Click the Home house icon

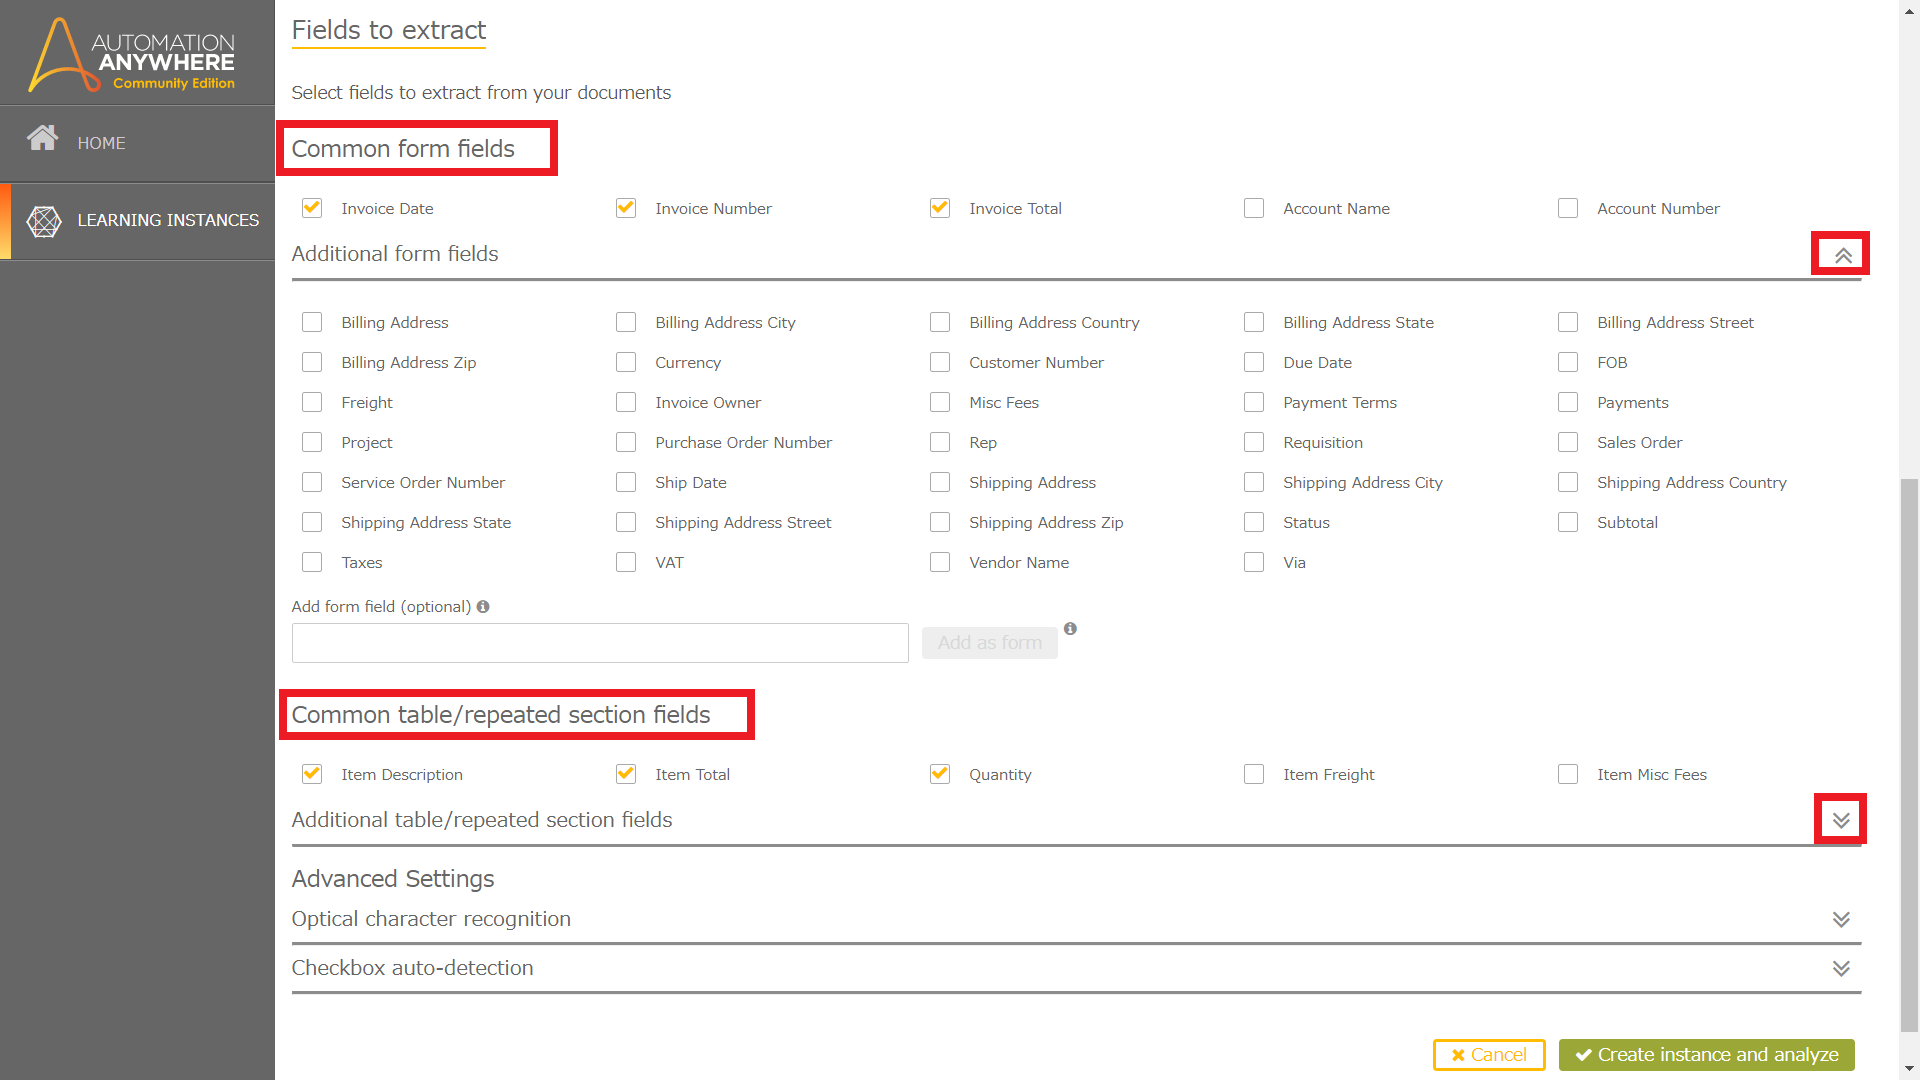point(42,137)
